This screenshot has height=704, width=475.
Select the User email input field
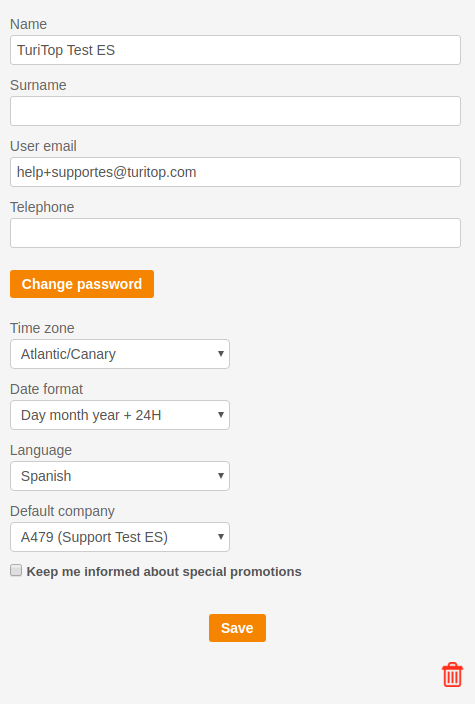click(235, 172)
